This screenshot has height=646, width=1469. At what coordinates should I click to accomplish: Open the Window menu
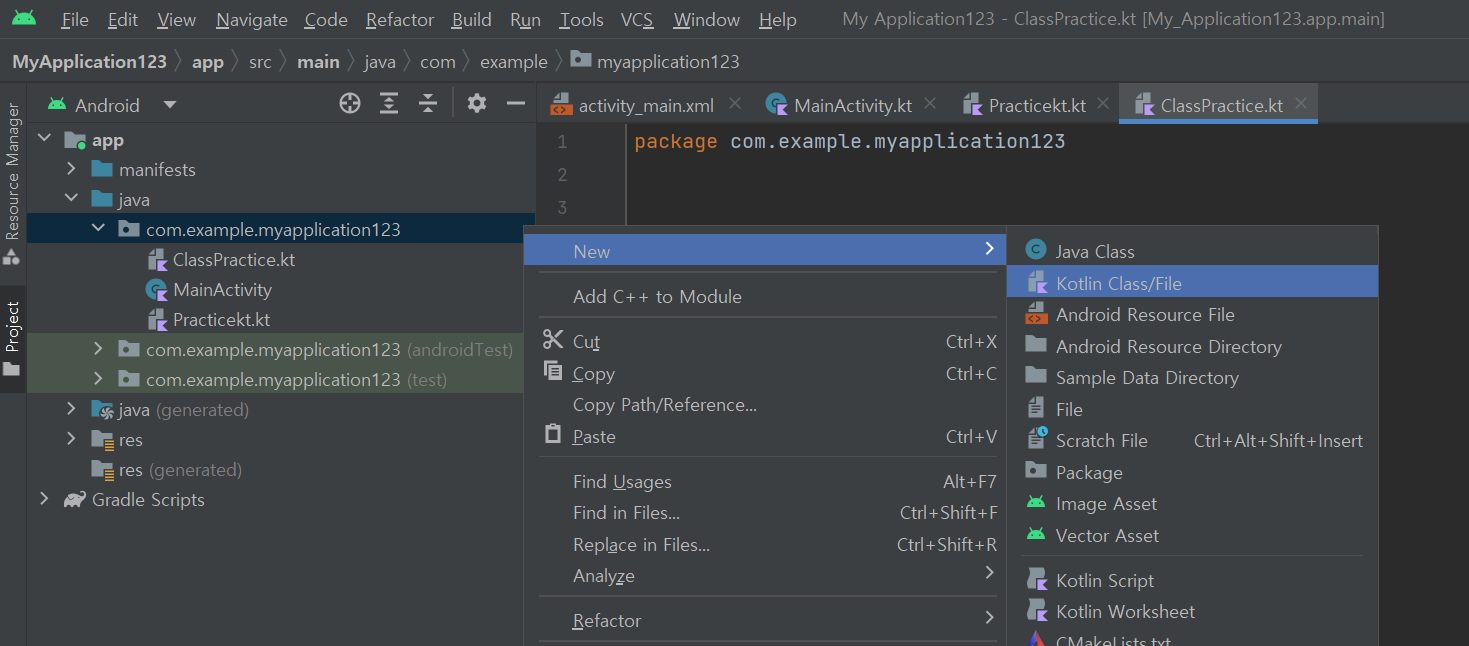(707, 20)
